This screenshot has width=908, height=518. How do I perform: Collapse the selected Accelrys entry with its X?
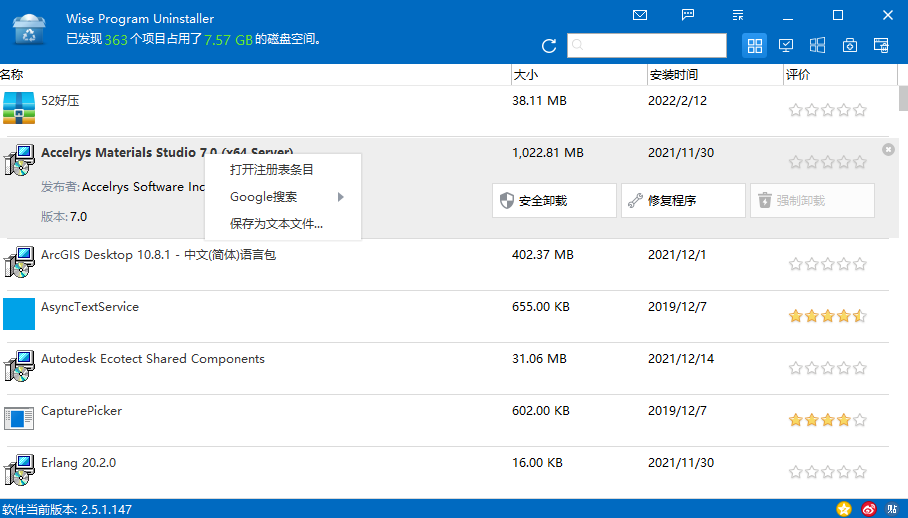coord(888,149)
